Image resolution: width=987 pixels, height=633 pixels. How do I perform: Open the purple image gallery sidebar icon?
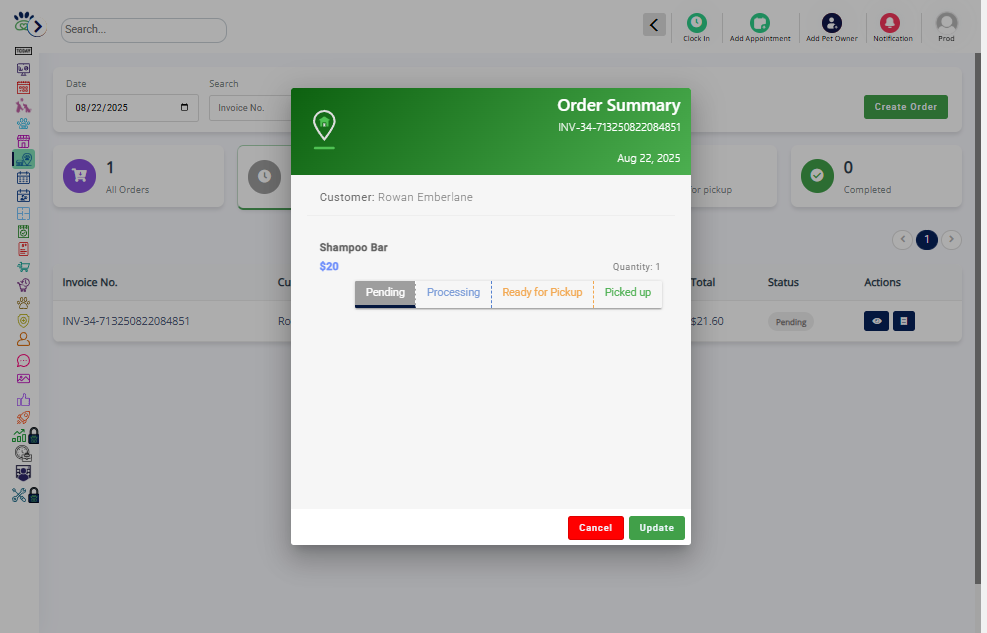click(x=23, y=379)
